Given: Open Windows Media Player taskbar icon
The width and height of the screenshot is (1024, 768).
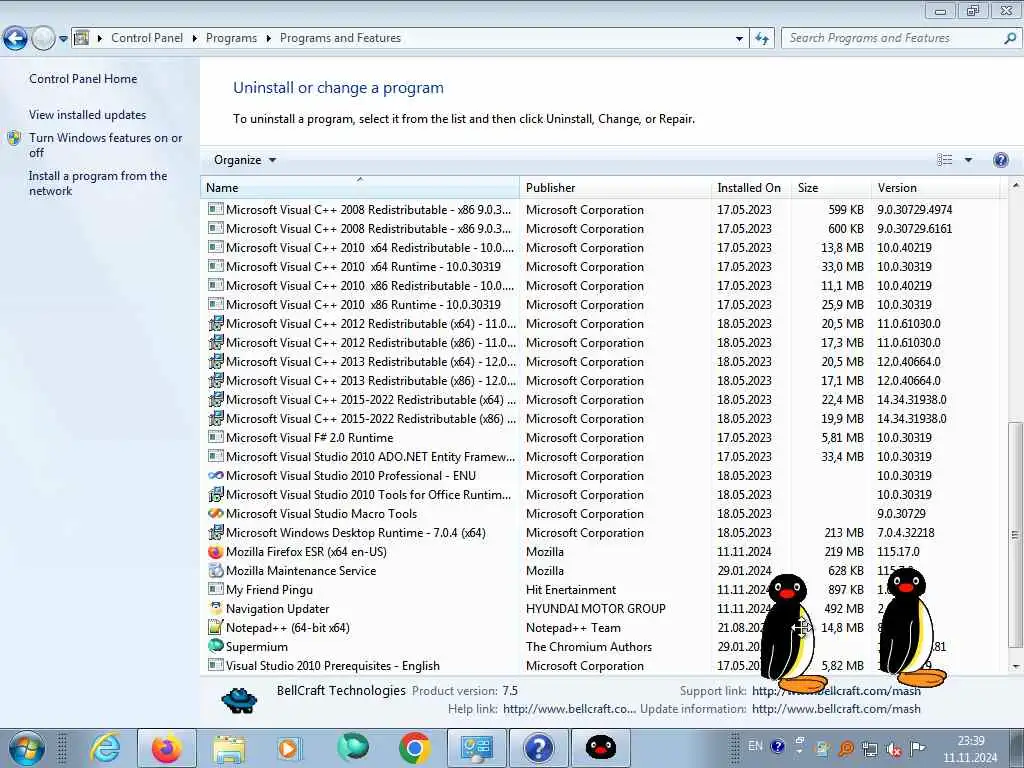Looking at the screenshot, I should [x=288, y=748].
